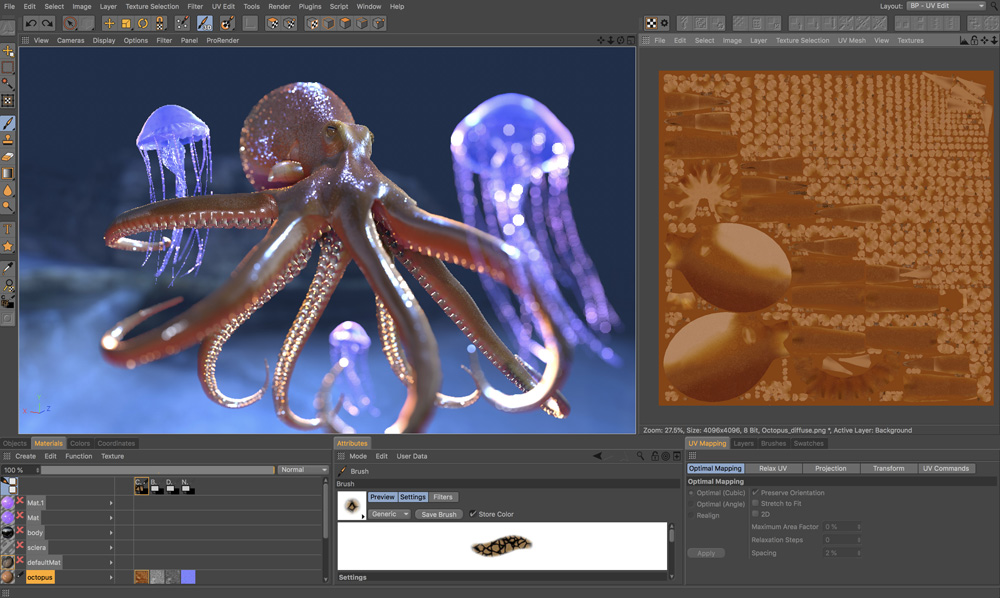Activate the 3D paint mode brush icon

[204, 24]
